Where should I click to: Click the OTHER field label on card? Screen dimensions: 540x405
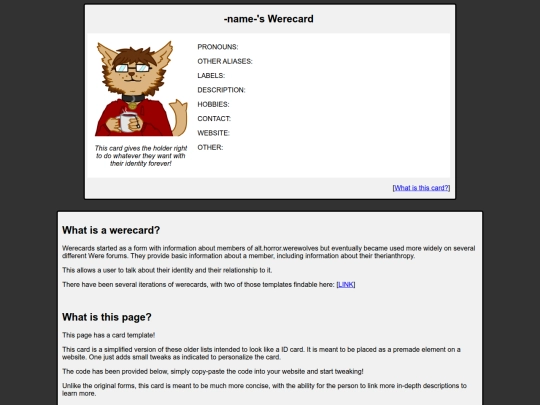coord(210,147)
